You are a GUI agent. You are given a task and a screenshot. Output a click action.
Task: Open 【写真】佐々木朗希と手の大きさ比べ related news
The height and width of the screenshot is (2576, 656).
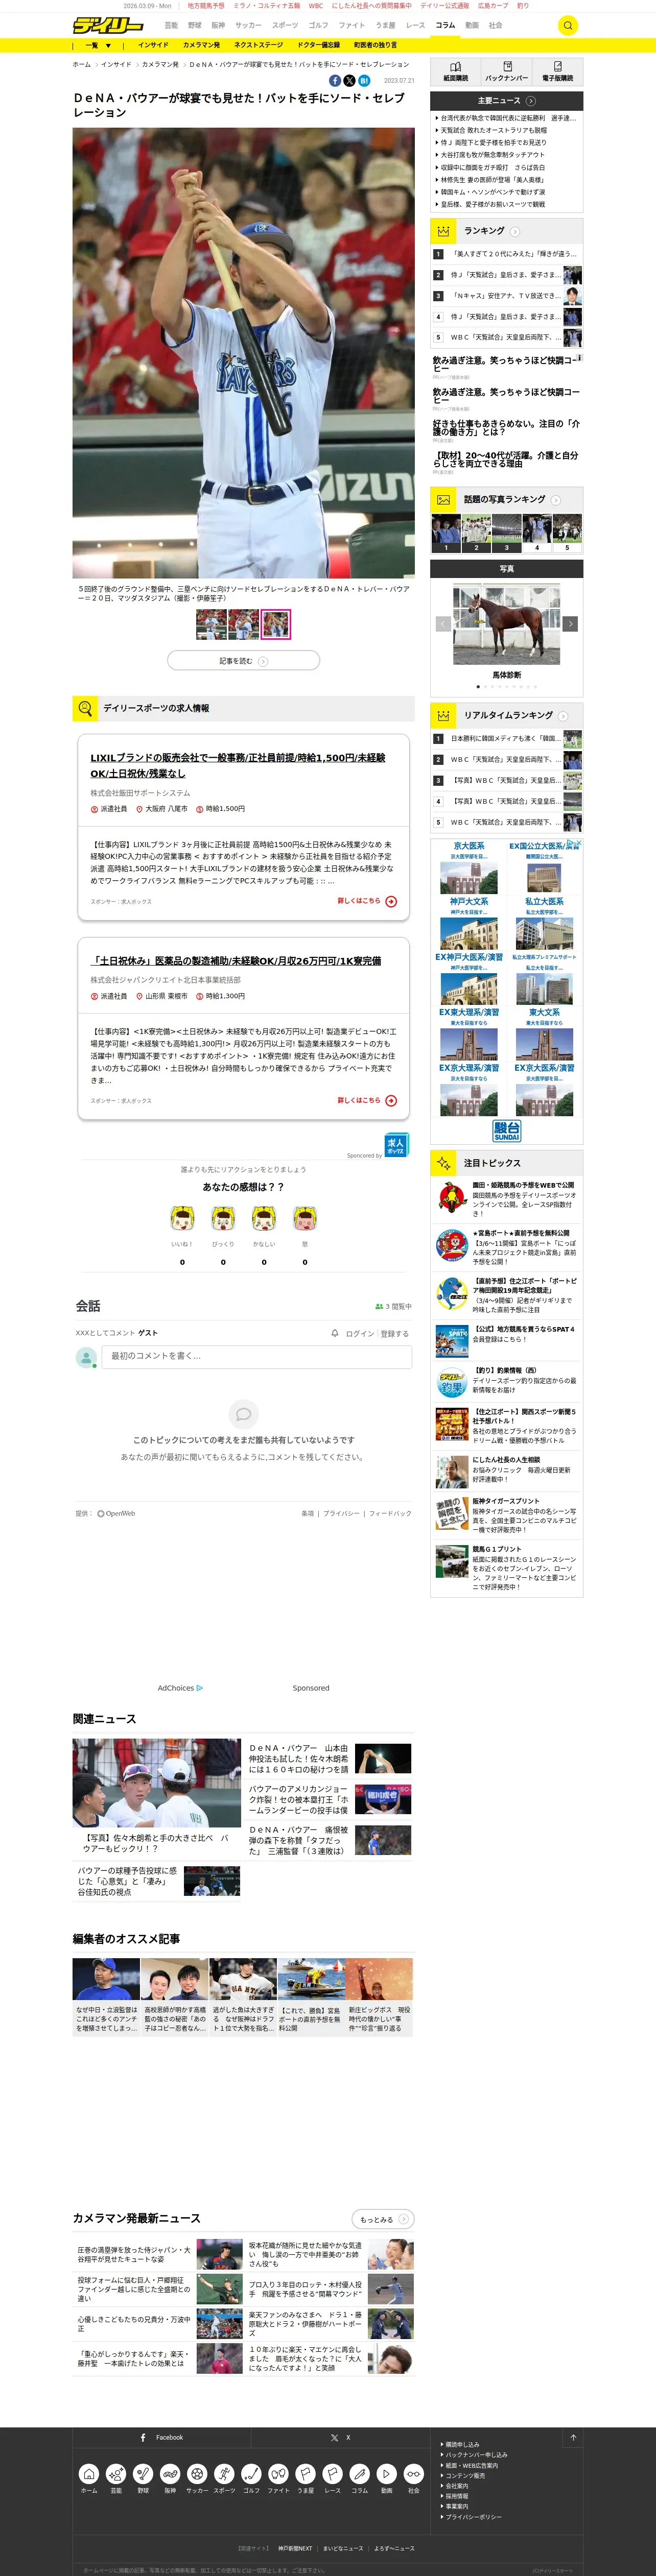[156, 1796]
